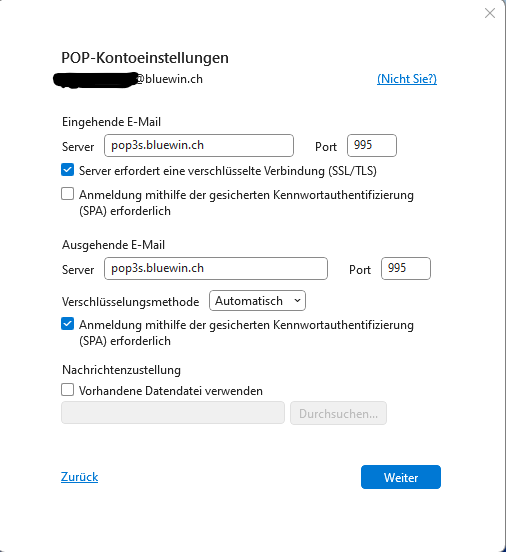This screenshot has height=552, width=506.
Task: Click the Weiter button
Action: pyautogui.click(x=401, y=477)
